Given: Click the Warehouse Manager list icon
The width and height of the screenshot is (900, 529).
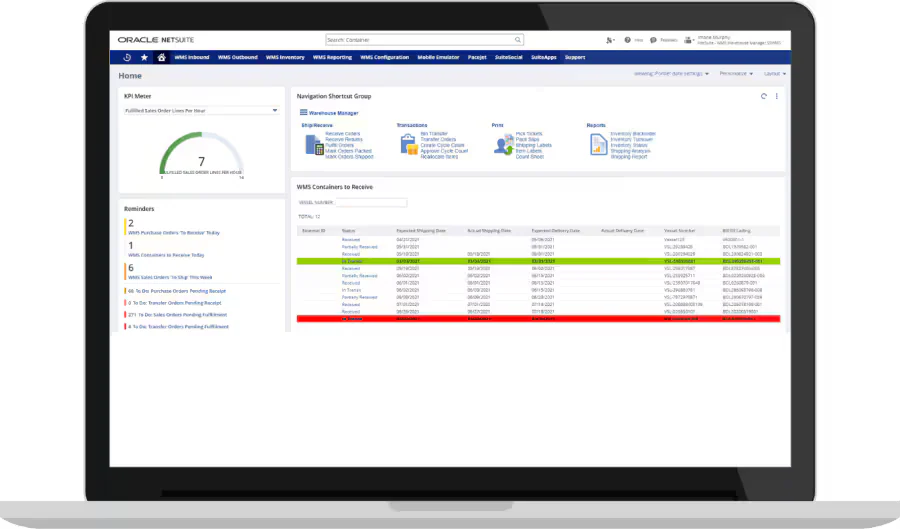Looking at the screenshot, I should click(x=304, y=112).
